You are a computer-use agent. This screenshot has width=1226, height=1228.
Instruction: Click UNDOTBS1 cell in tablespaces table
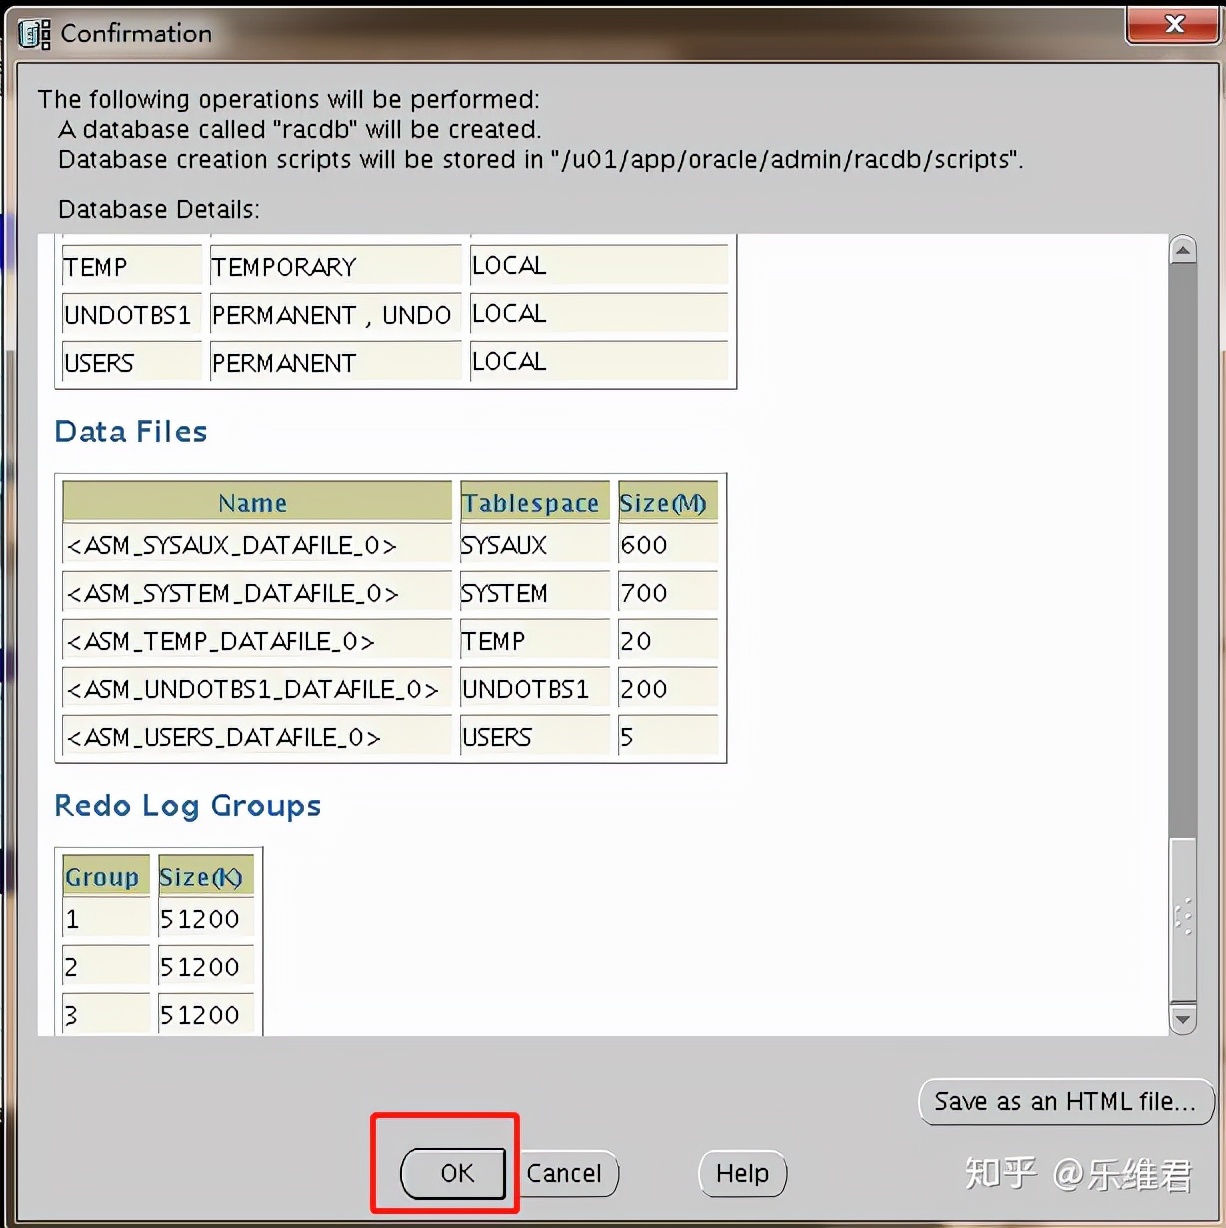click(x=131, y=314)
